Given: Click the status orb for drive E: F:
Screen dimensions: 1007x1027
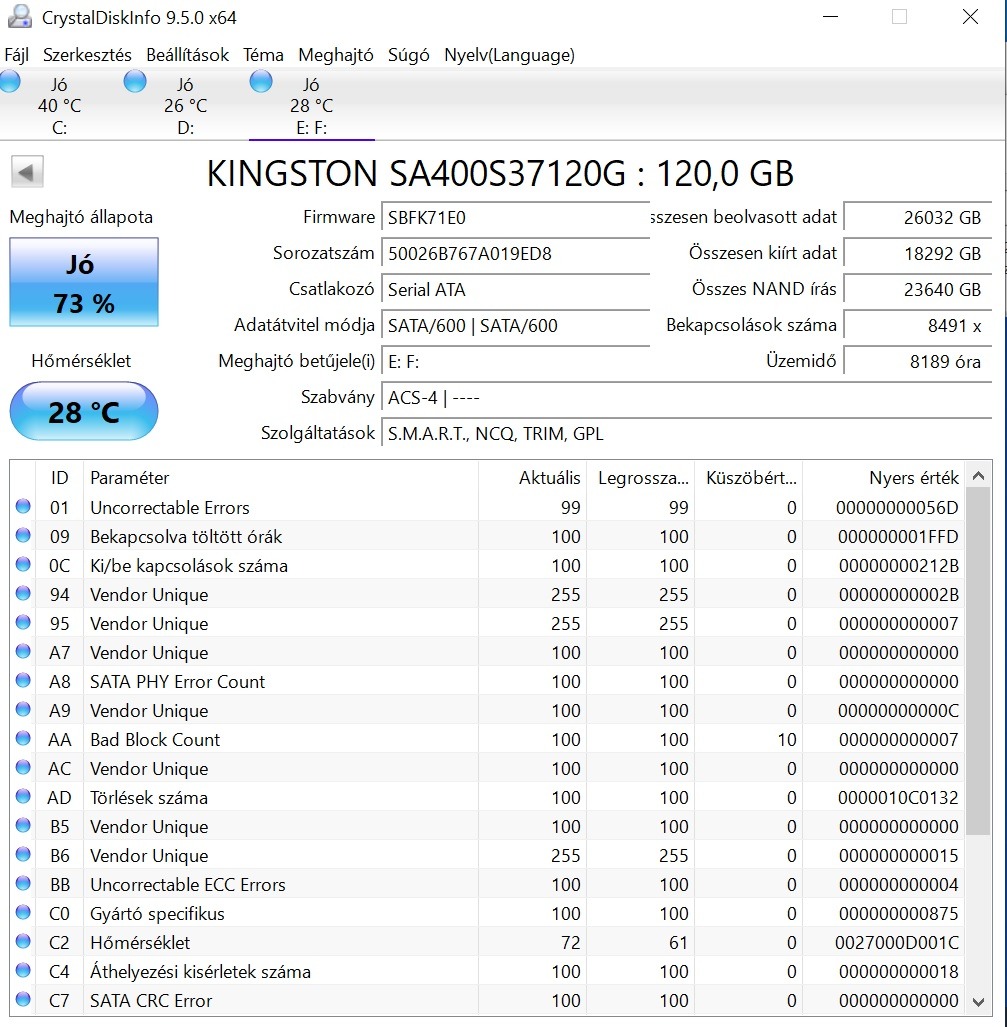Looking at the screenshot, I should click(x=261, y=82).
